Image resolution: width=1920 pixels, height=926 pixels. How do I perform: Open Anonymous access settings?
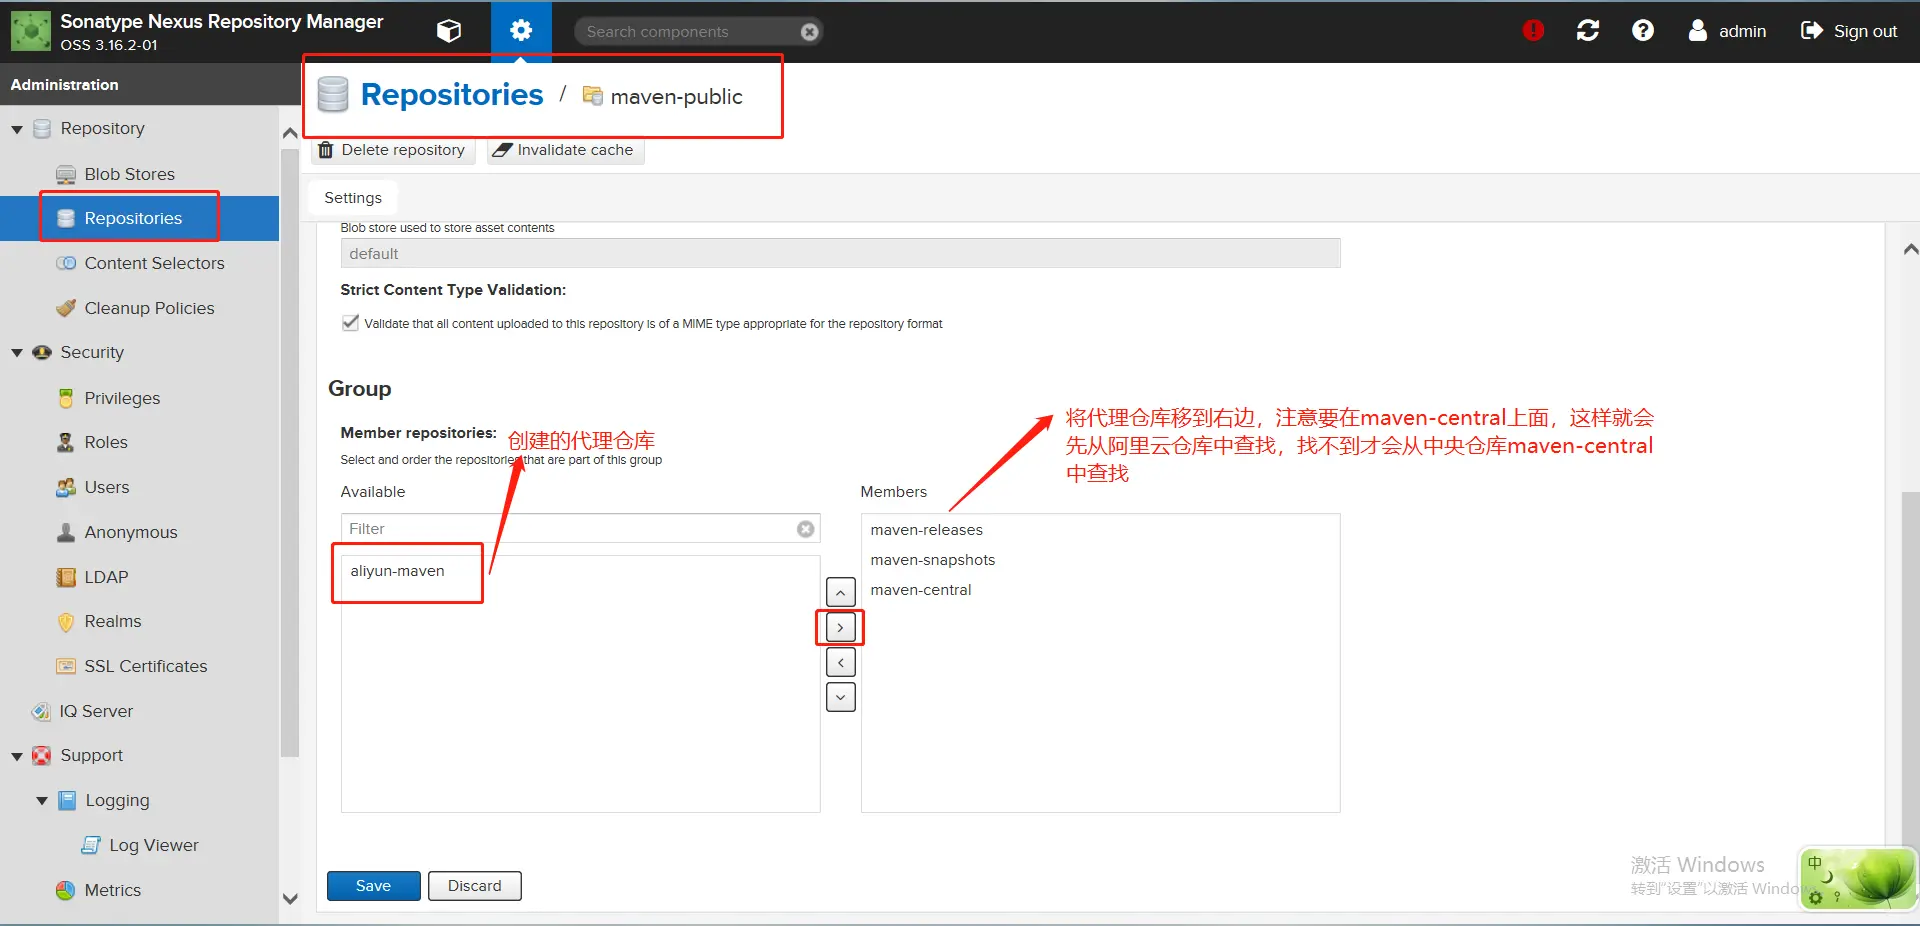coord(131,532)
